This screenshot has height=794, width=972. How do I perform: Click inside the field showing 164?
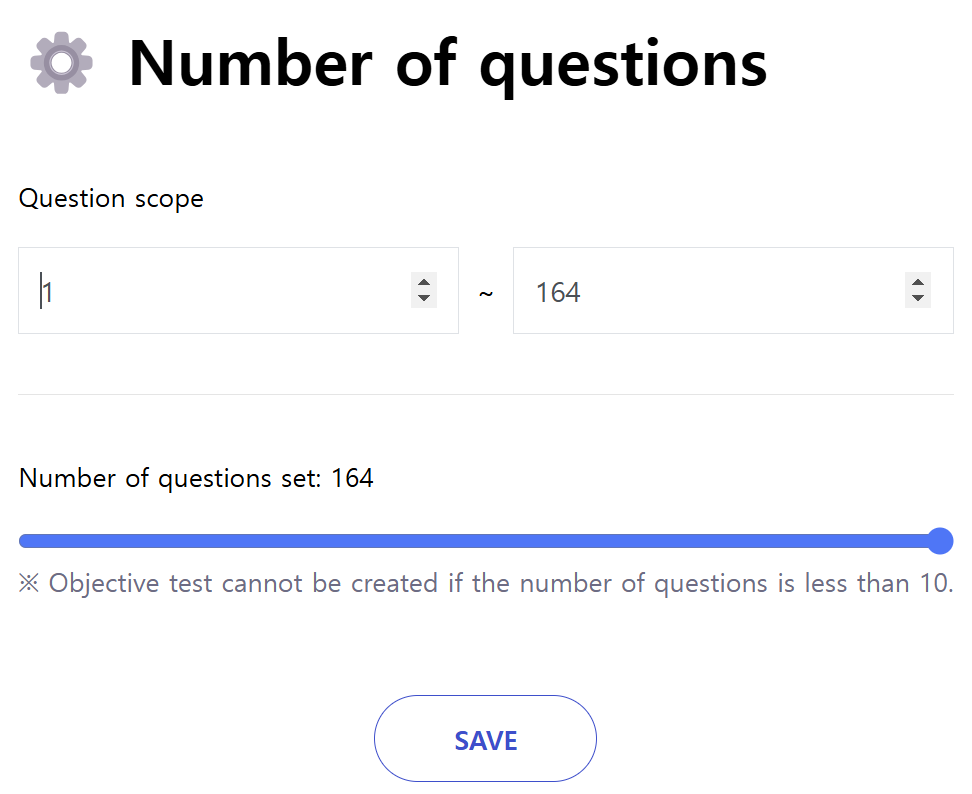point(700,290)
